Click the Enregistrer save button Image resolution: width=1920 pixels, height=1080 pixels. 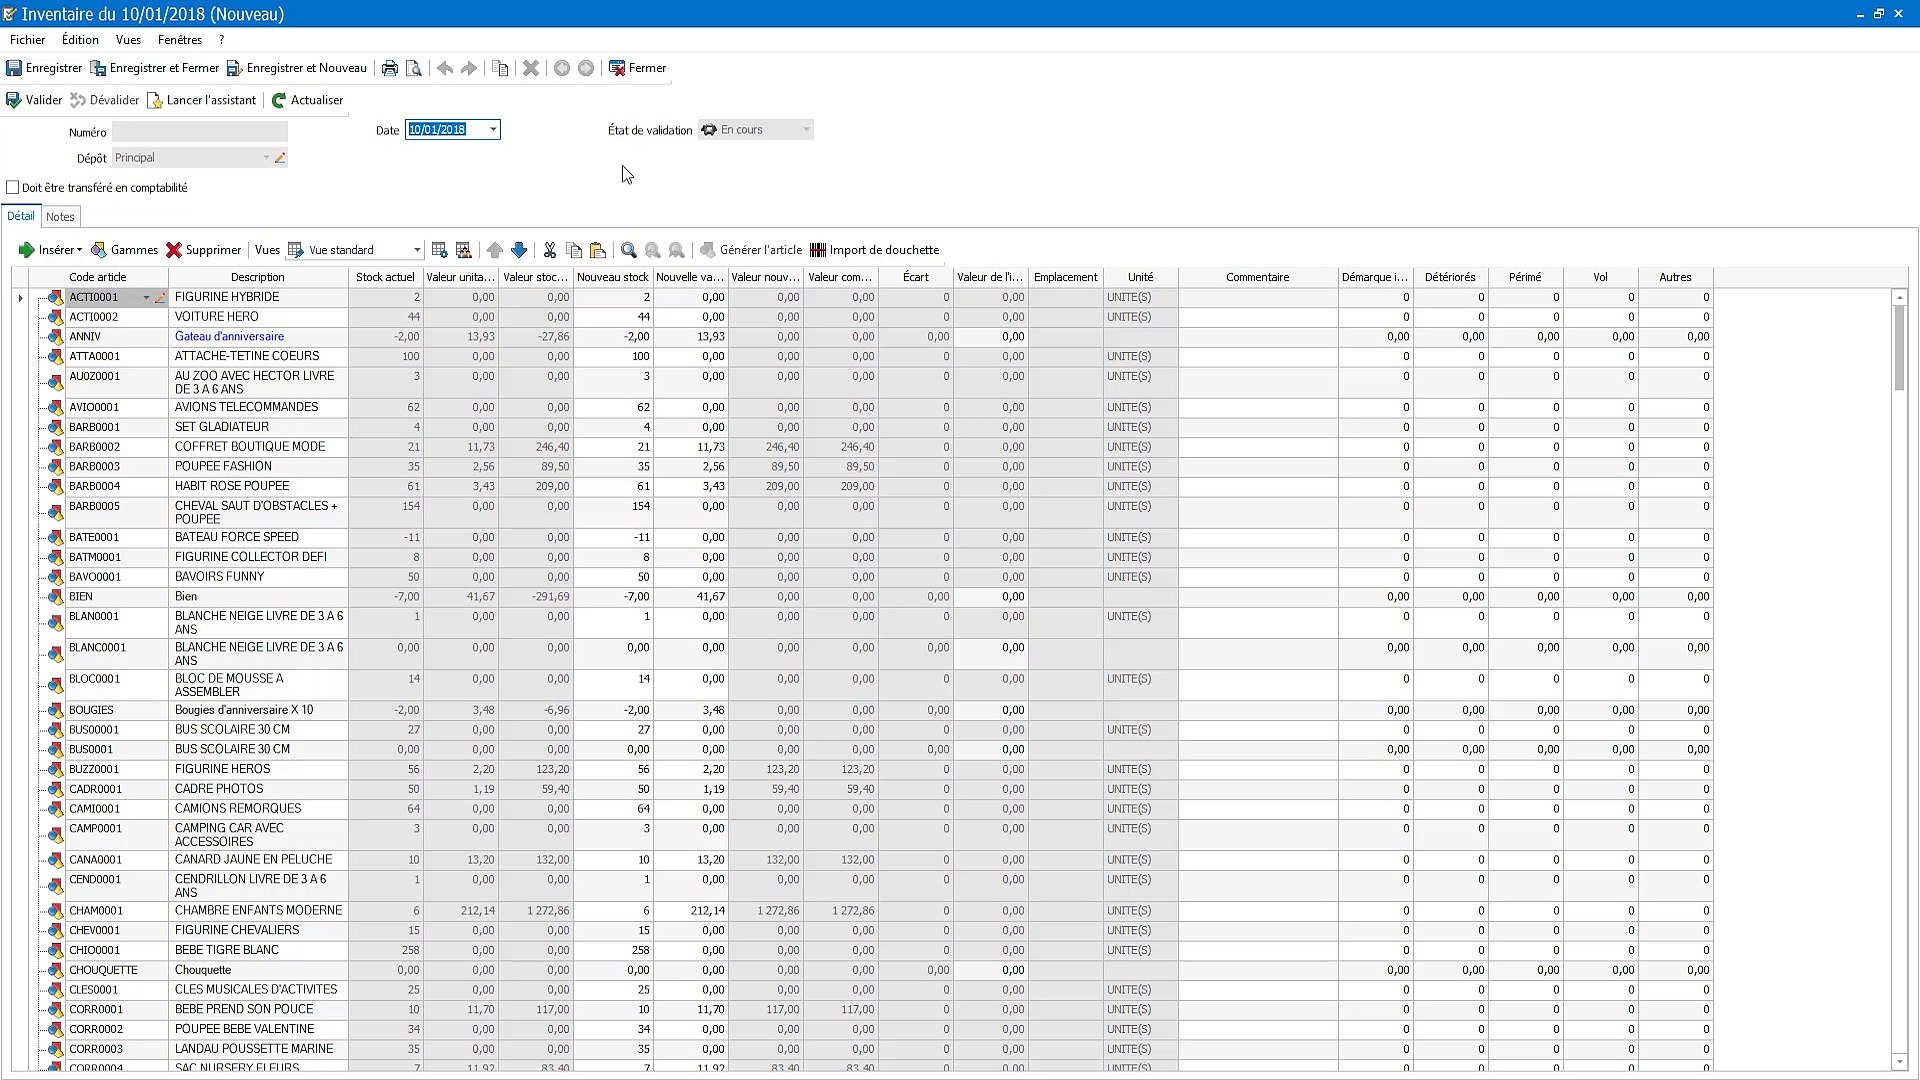[x=44, y=68]
